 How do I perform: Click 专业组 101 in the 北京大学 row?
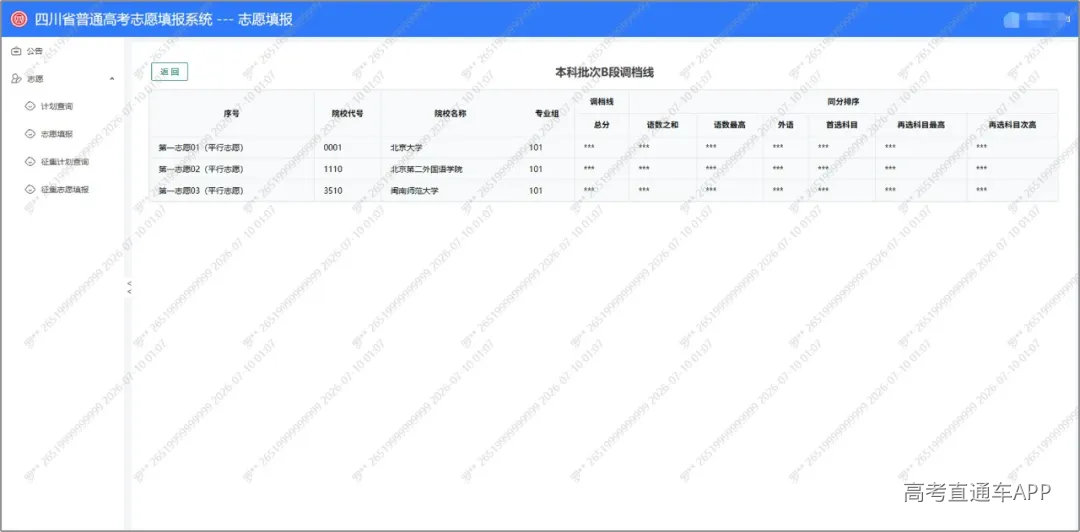536,147
